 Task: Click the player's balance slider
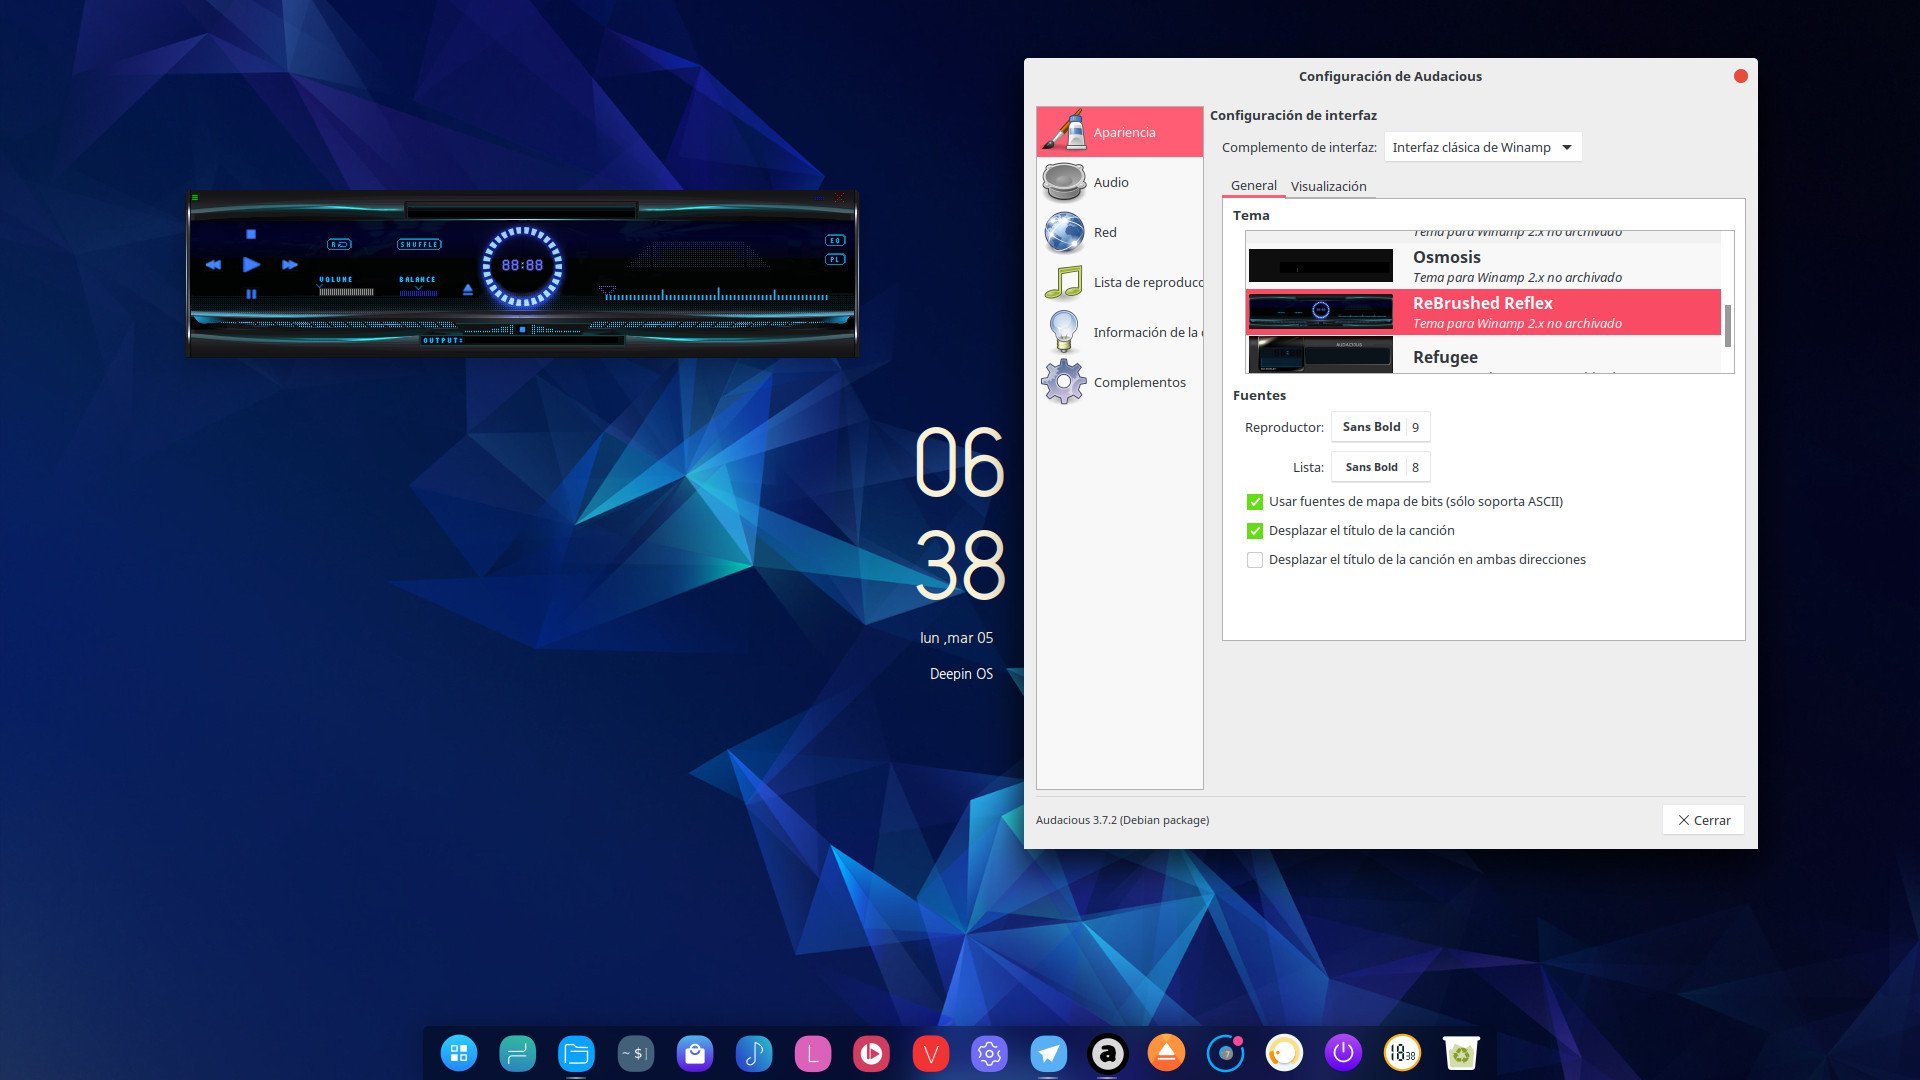click(418, 292)
